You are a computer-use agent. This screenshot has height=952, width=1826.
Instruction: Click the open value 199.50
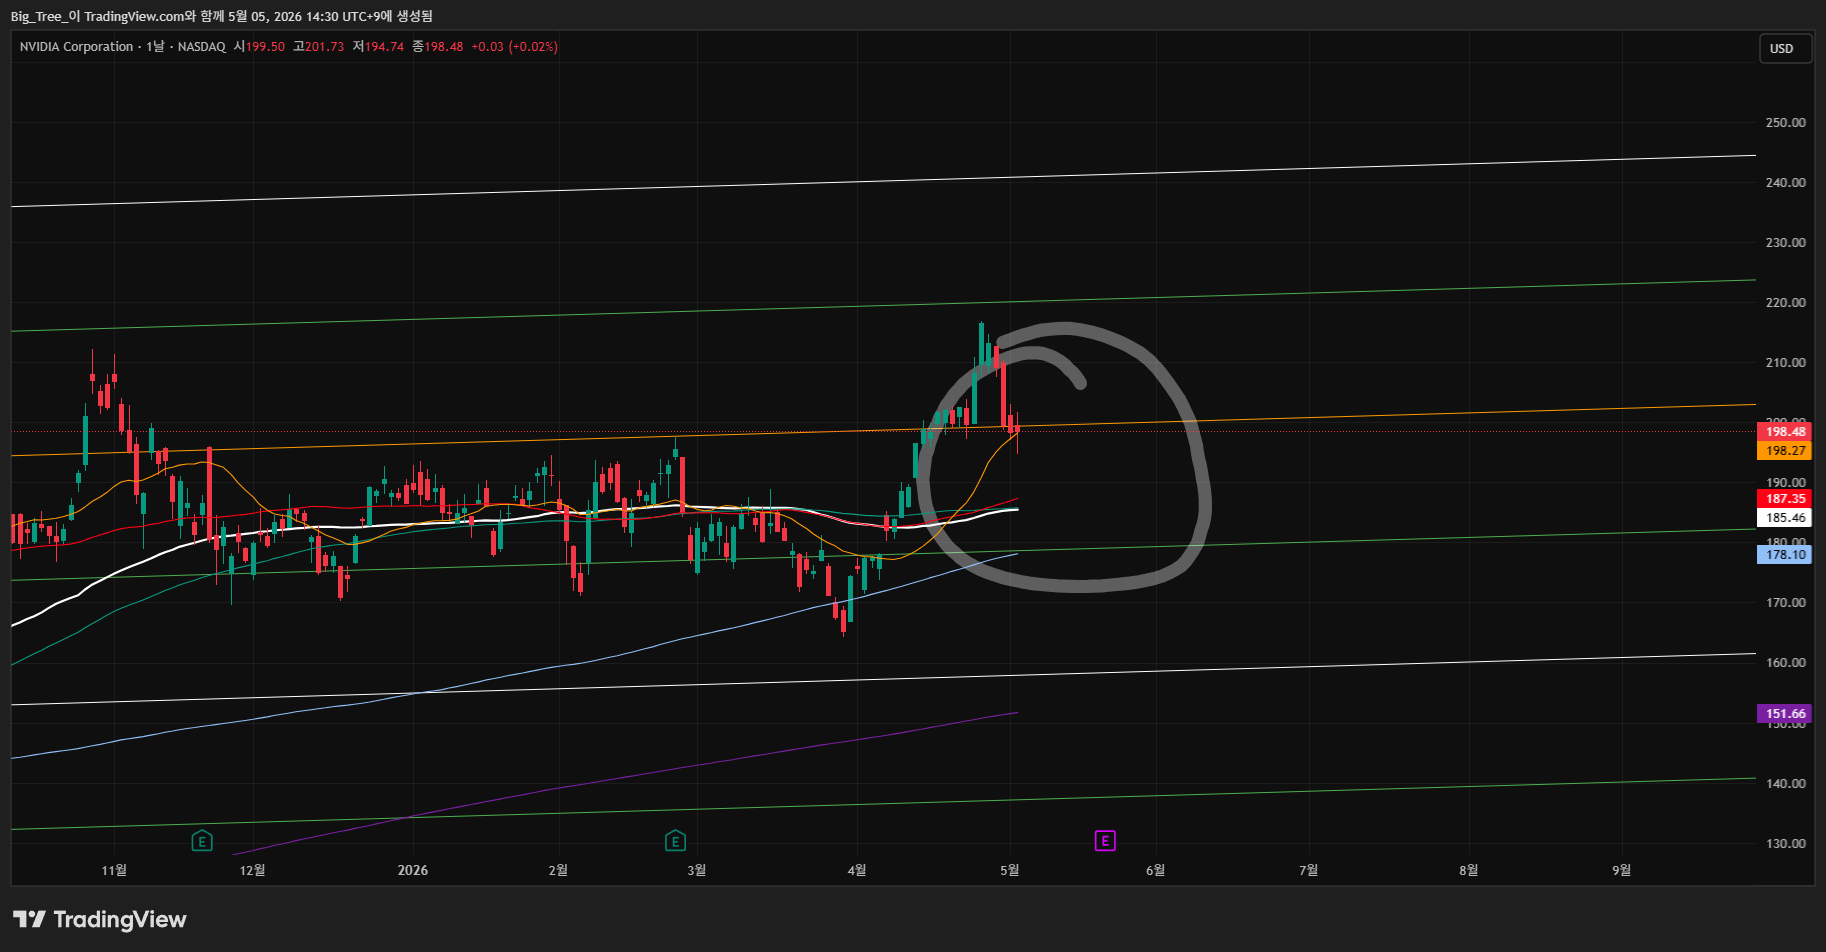pyautogui.click(x=265, y=47)
